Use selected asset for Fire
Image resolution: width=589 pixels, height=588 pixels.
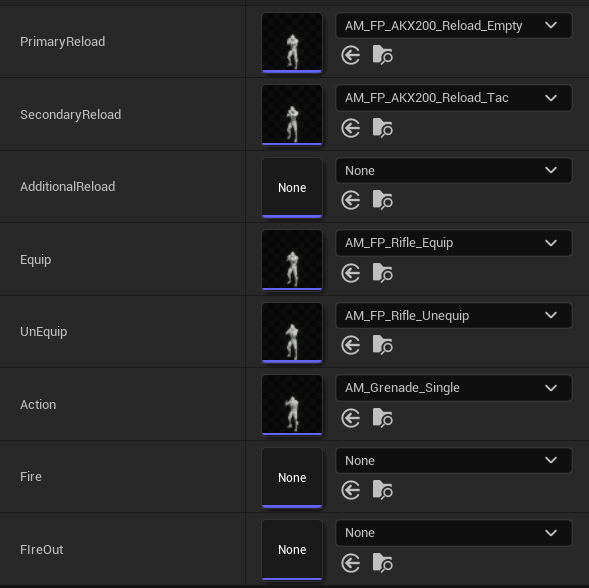pyautogui.click(x=350, y=490)
